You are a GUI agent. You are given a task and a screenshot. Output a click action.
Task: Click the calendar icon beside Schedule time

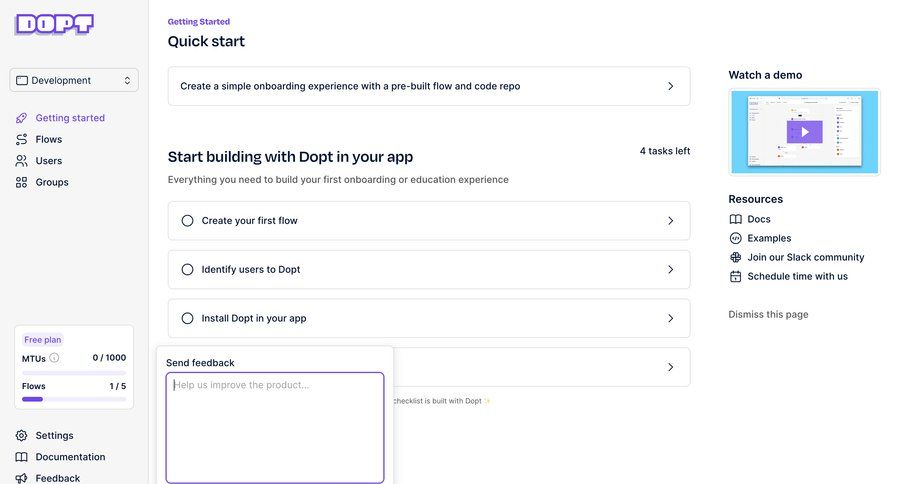(735, 276)
